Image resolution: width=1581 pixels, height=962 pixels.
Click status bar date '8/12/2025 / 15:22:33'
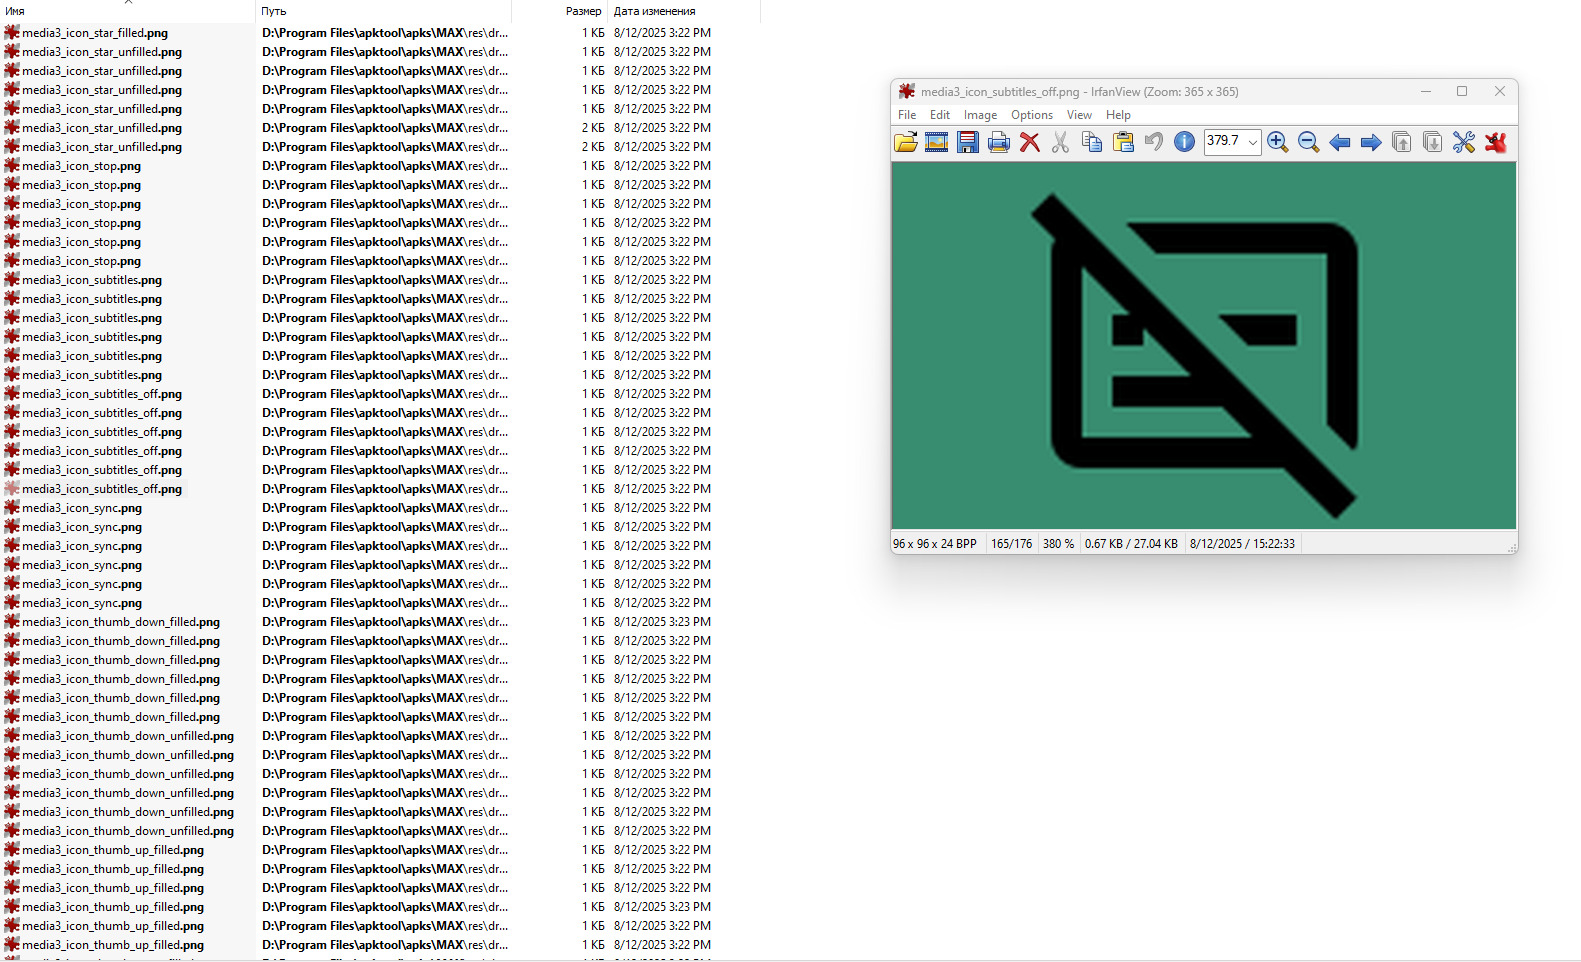click(1242, 544)
